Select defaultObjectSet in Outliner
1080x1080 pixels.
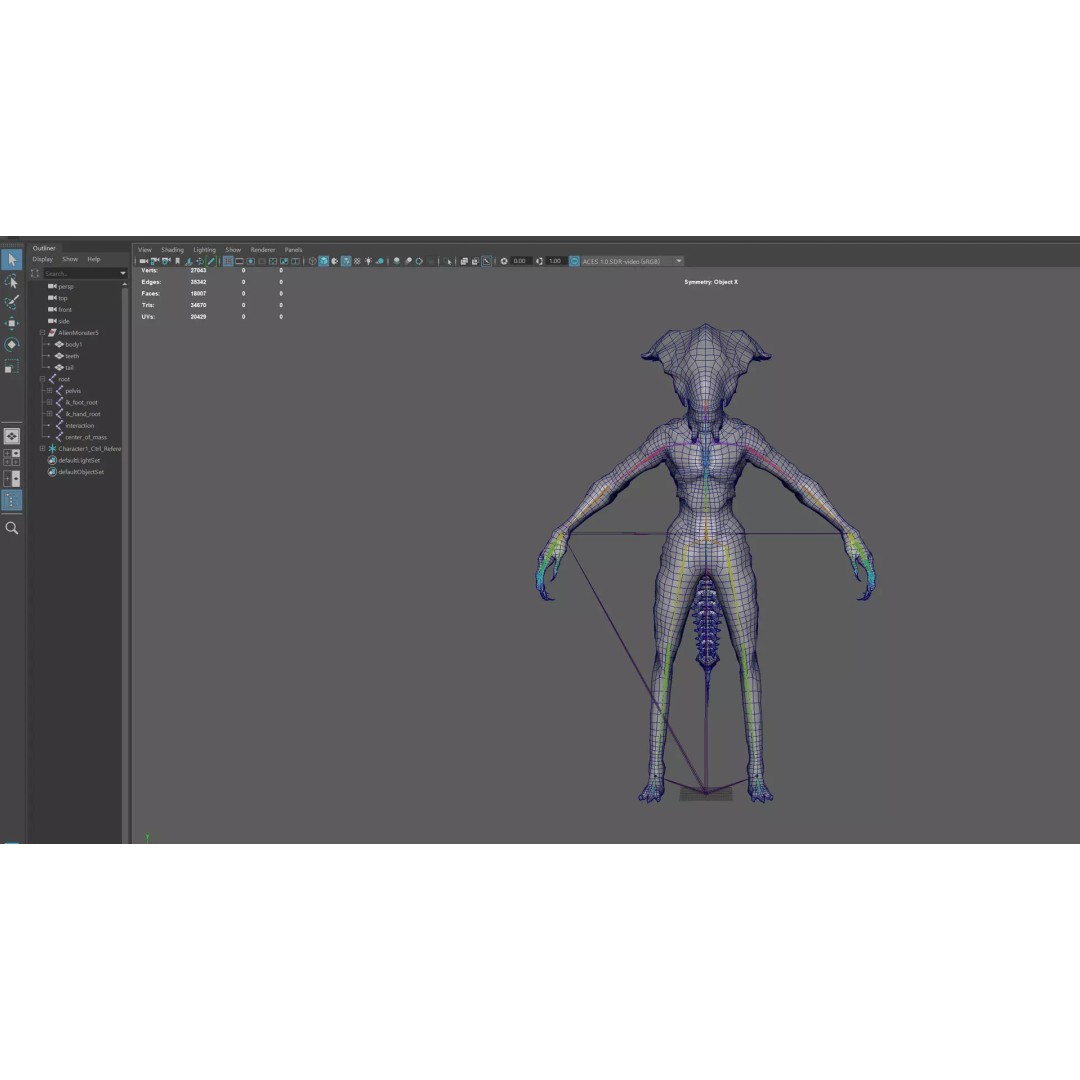[76, 472]
